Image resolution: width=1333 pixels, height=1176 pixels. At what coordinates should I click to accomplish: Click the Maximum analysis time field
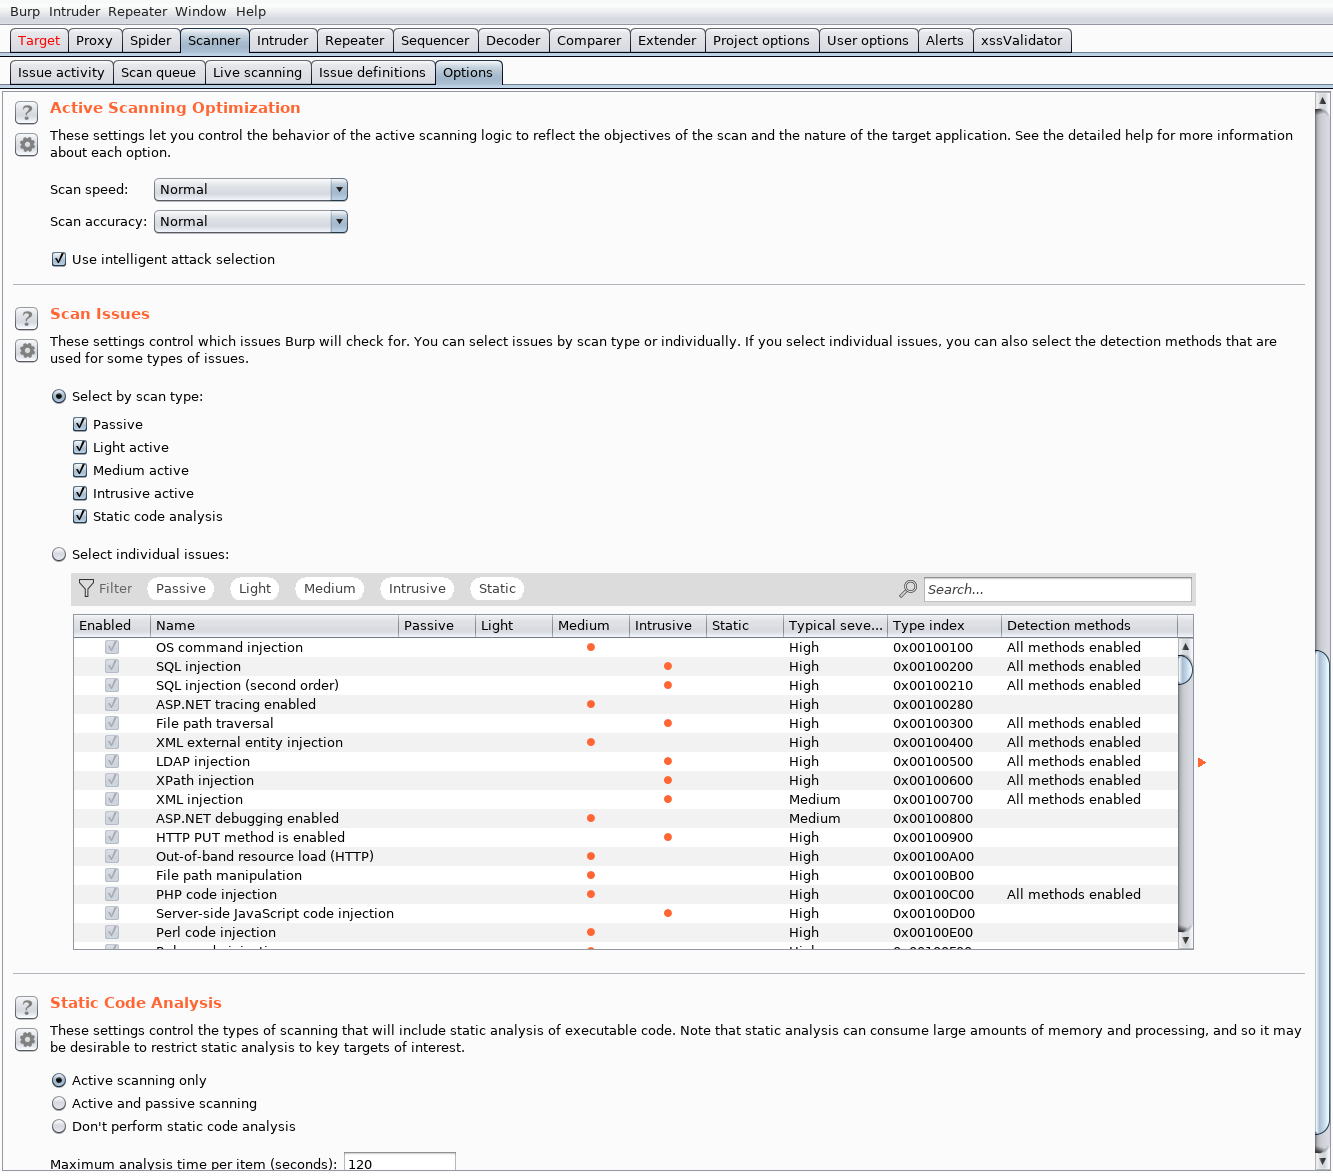[400, 1163]
